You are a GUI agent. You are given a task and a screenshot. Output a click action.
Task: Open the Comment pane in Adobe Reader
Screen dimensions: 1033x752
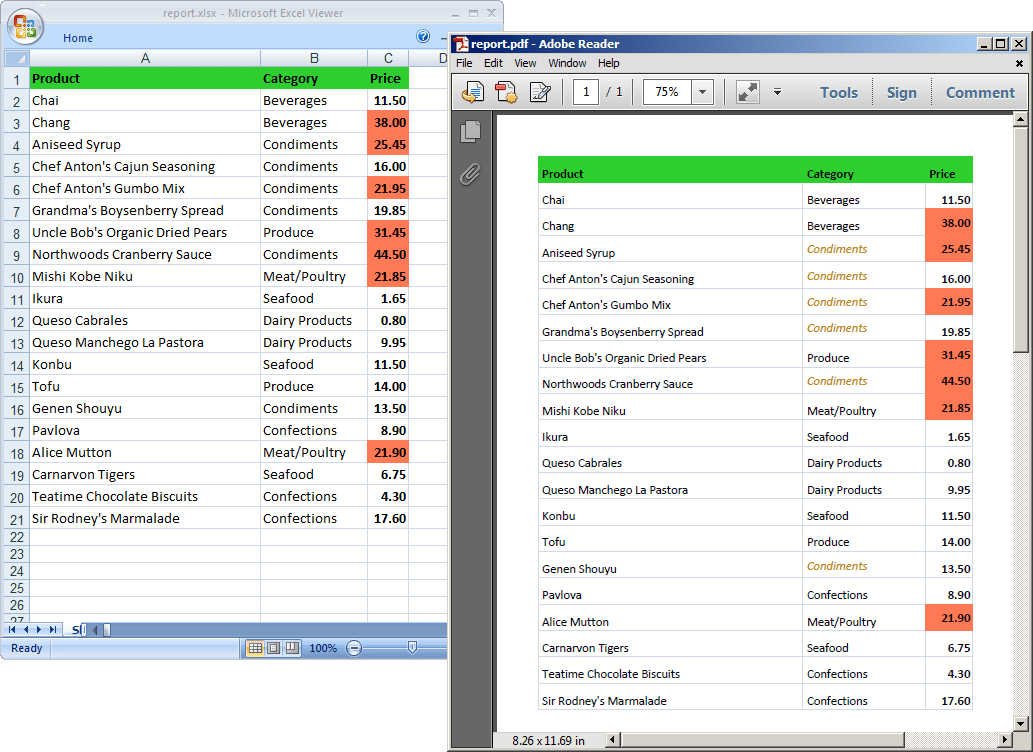pos(979,92)
